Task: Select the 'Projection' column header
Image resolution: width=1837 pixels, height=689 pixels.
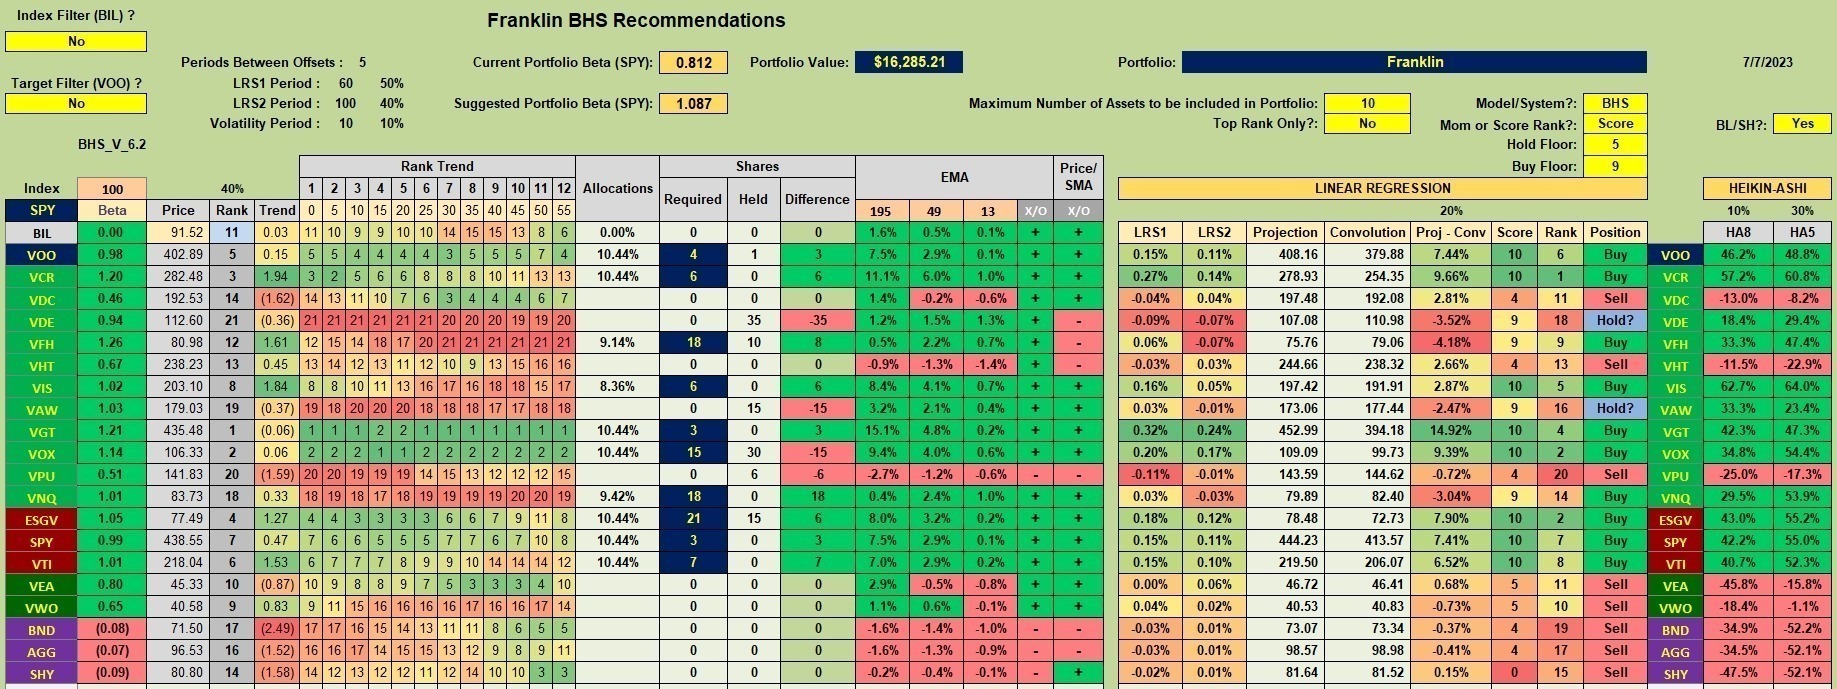Action: click(1285, 232)
